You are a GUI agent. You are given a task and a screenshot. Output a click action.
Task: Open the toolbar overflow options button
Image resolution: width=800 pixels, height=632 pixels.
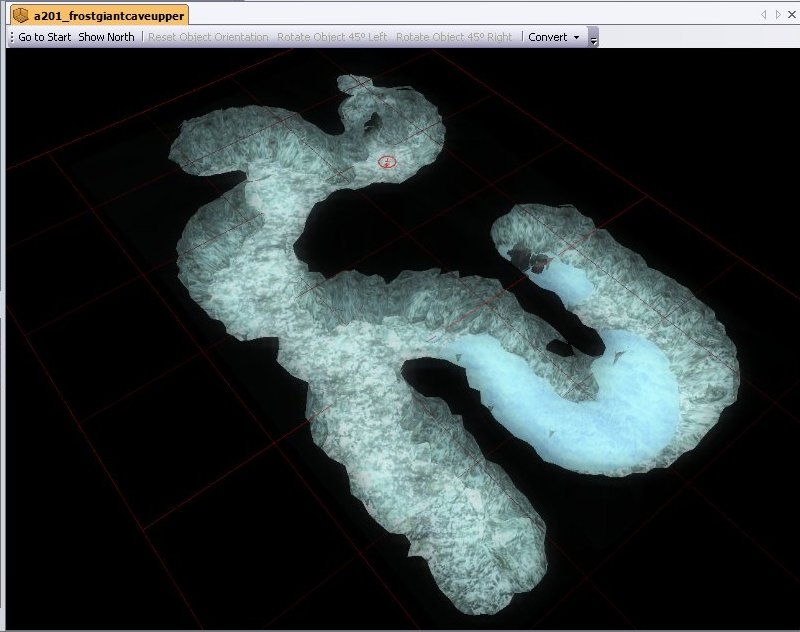tap(593, 39)
